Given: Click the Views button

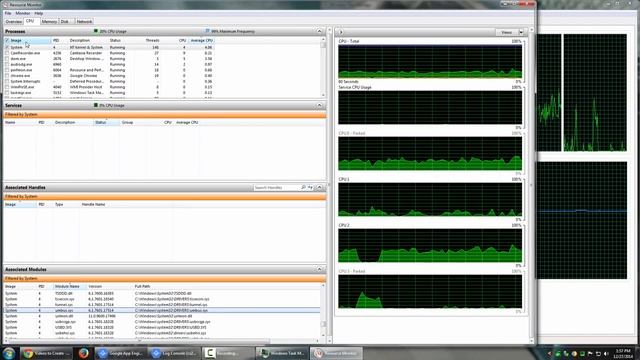Looking at the screenshot, I should (x=507, y=32).
